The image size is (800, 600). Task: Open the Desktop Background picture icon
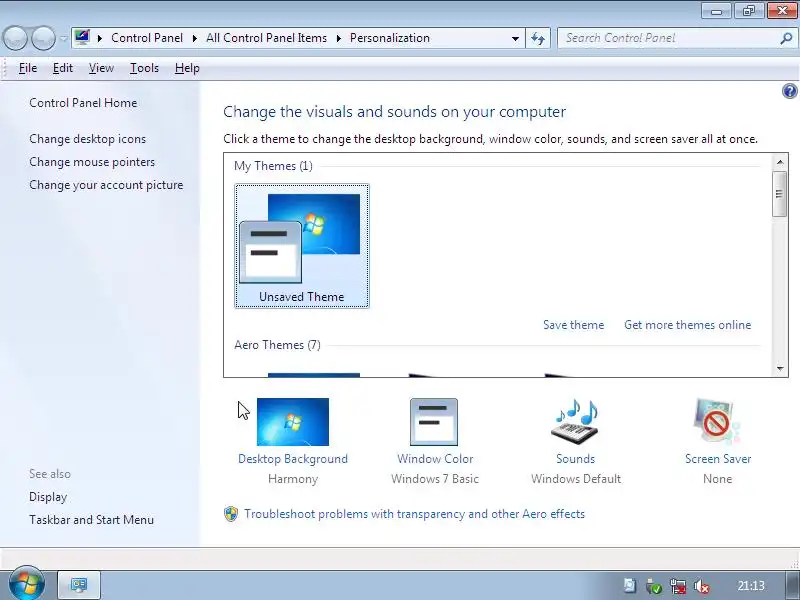[x=293, y=422]
